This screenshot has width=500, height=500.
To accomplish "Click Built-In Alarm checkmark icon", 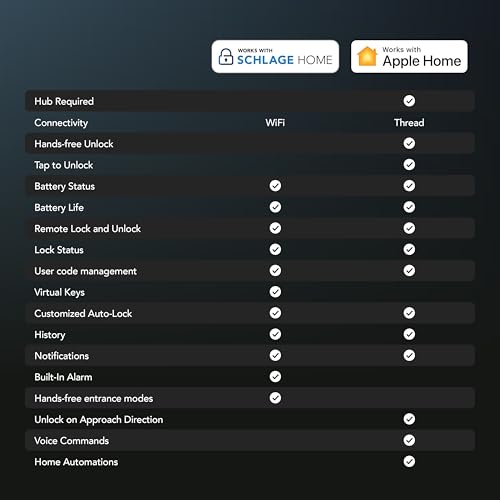I will 275,377.
